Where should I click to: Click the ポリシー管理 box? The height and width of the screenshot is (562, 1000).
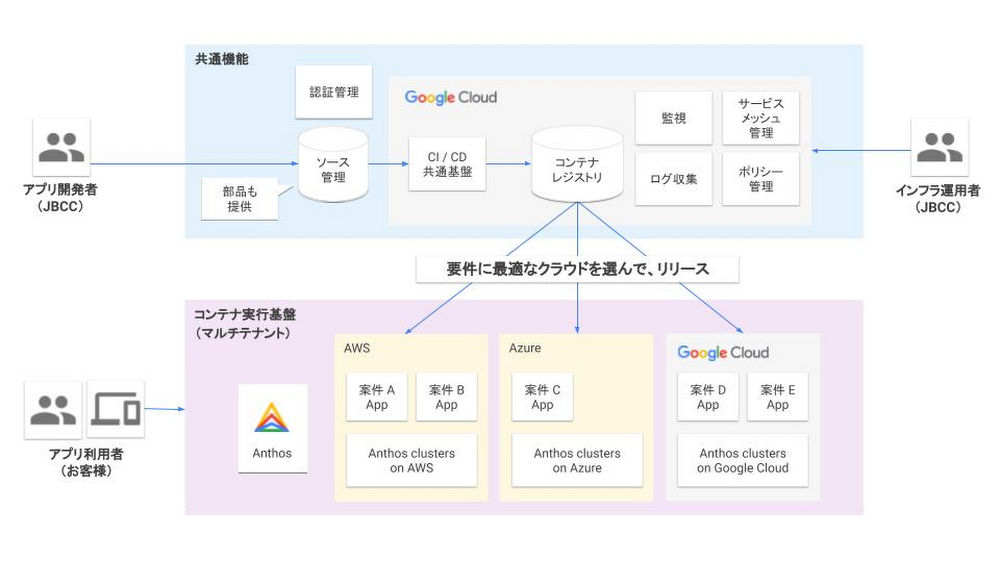tap(760, 179)
